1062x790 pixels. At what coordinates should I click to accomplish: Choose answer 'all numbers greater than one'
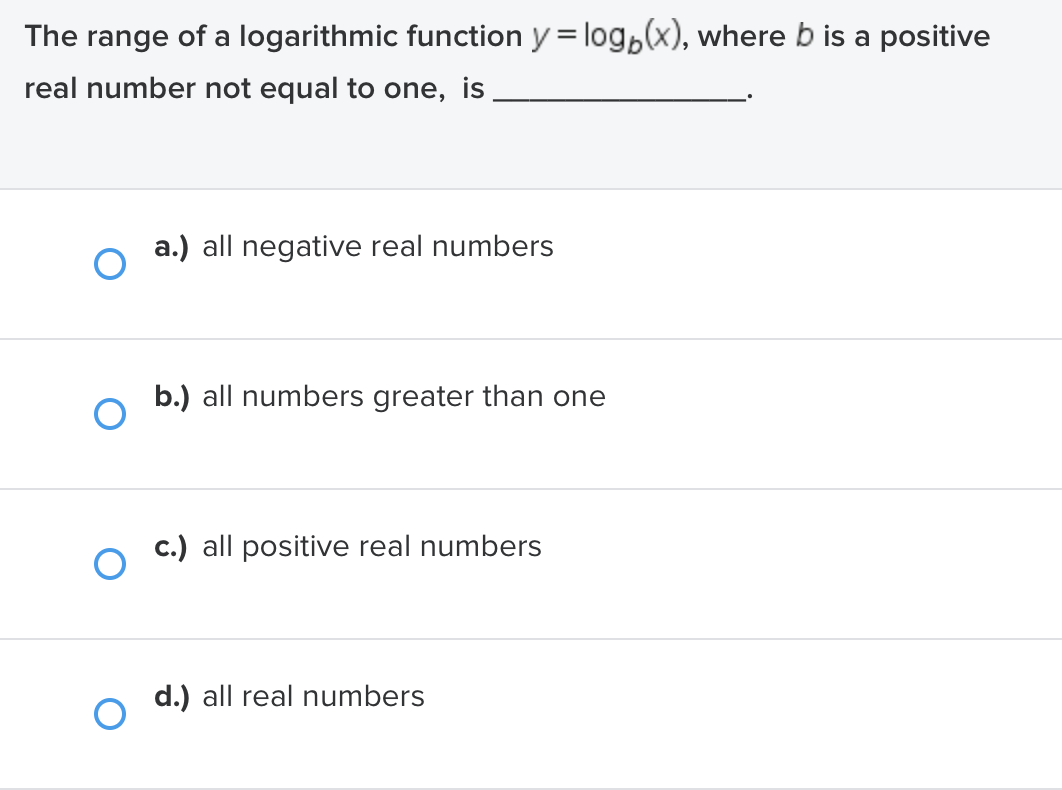point(403,396)
